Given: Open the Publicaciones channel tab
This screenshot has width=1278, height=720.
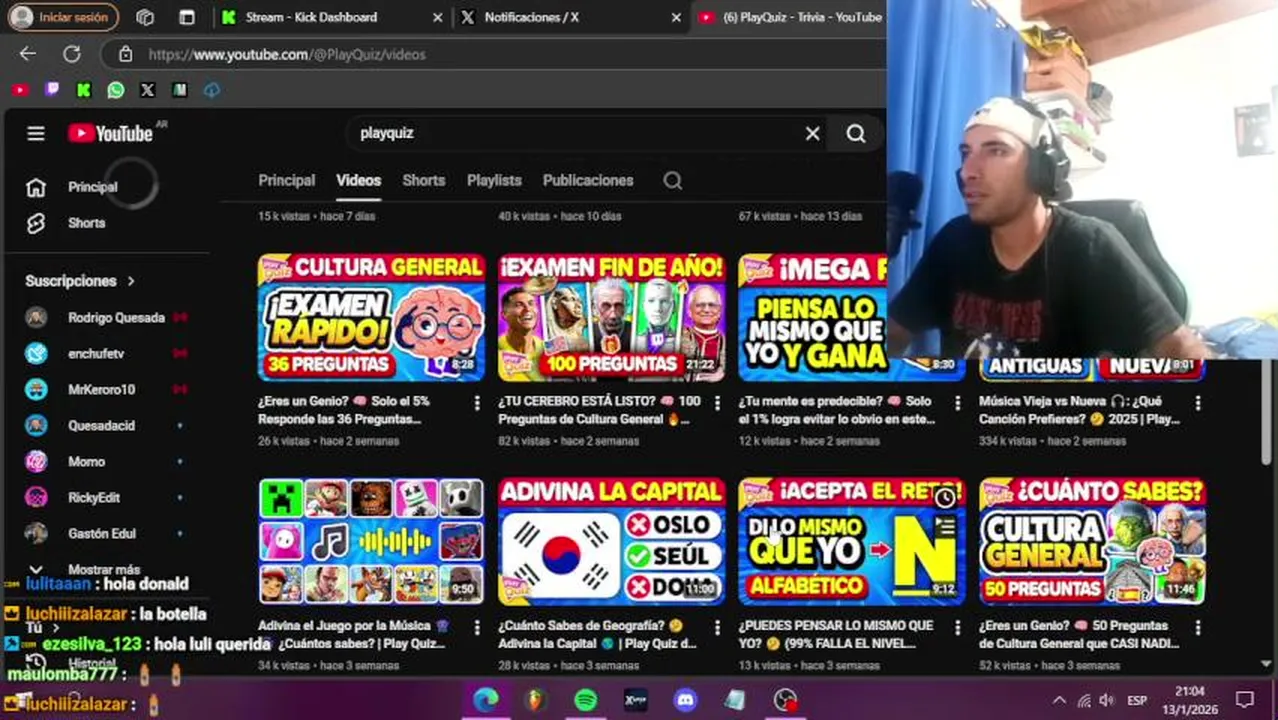Looking at the screenshot, I should click(x=588, y=180).
